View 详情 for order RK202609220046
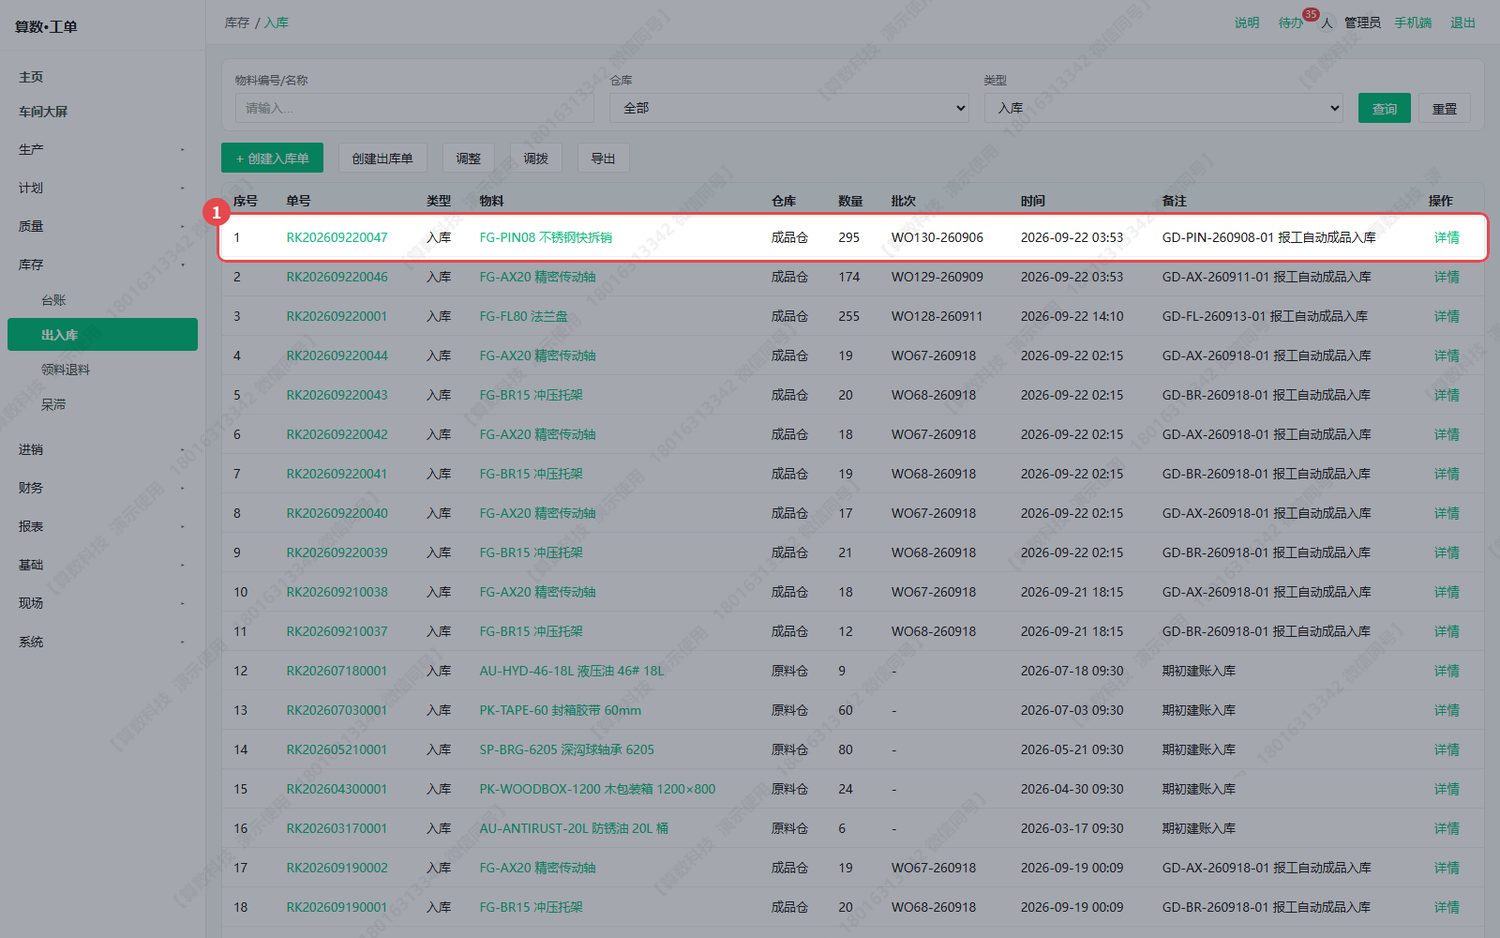 coord(1446,277)
